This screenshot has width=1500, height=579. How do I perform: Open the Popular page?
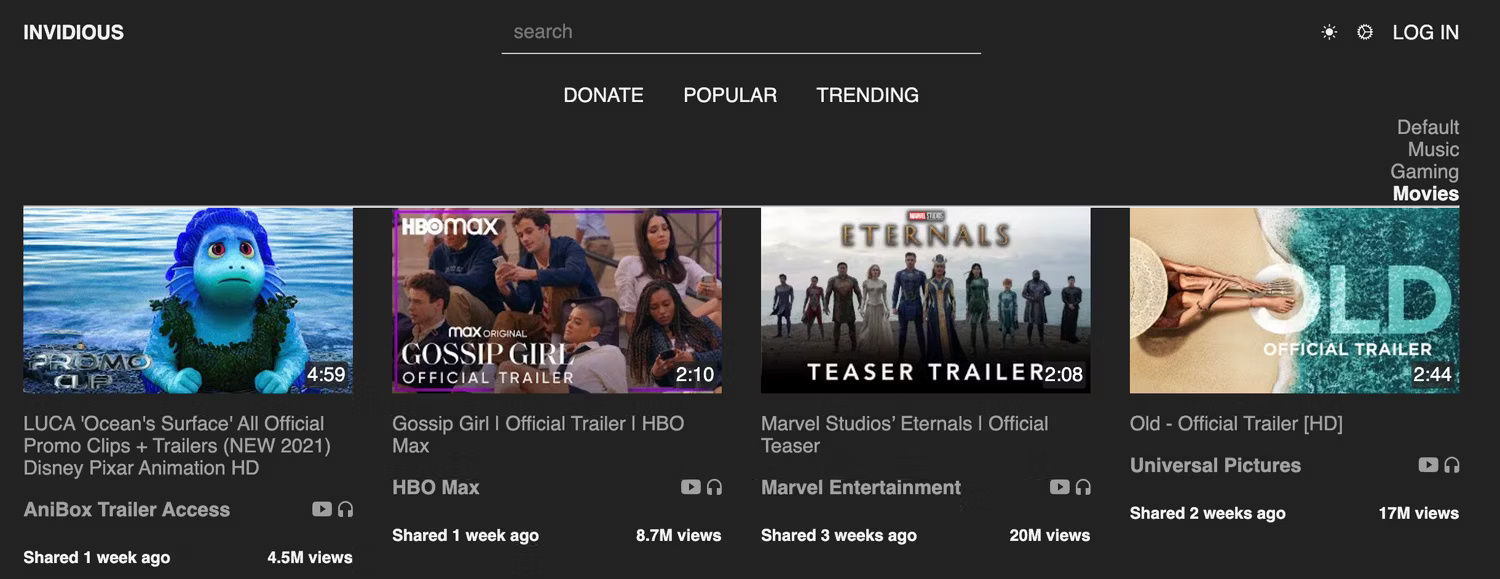(x=730, y=95)
